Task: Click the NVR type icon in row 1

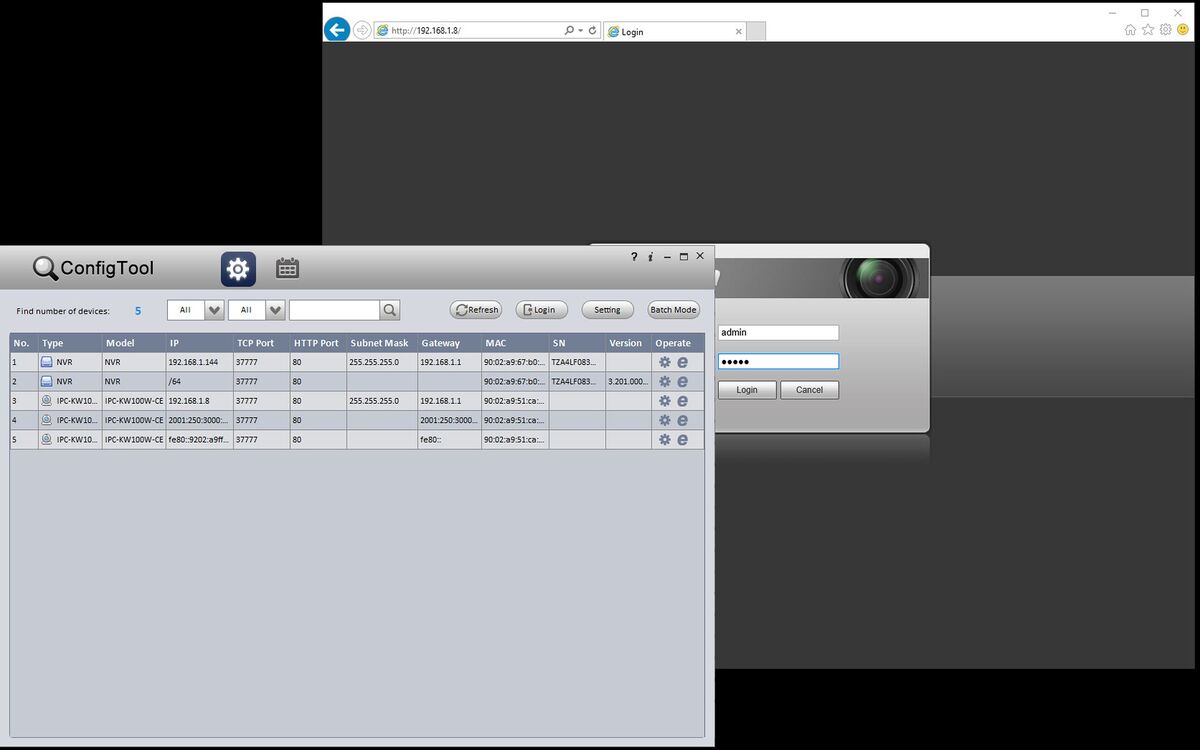Action: [46, 362]
